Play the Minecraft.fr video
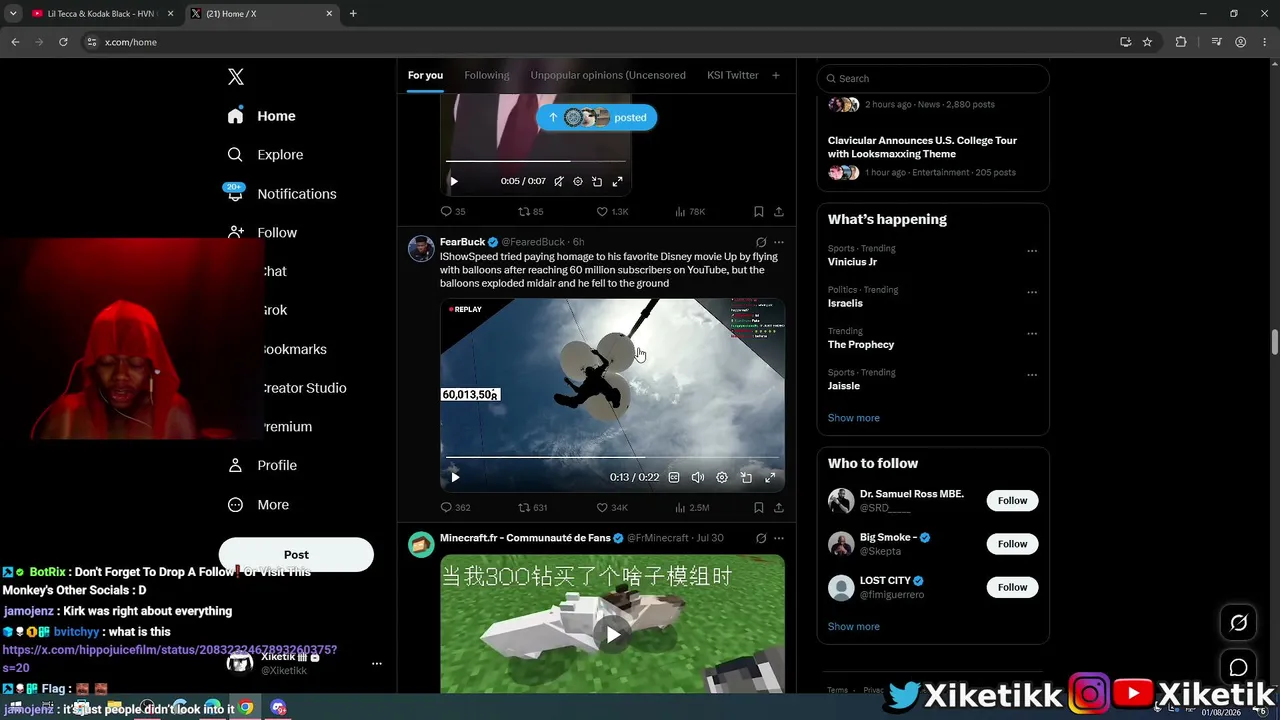1280x720 pixels. coord(612,634)
